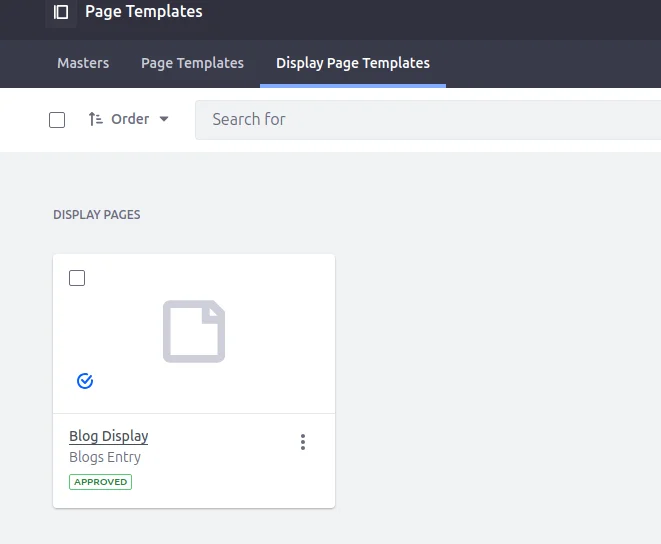The image size is (661, 544).
Task: Check the select-all checkbox in the toolbar
Action: point(57,120)
